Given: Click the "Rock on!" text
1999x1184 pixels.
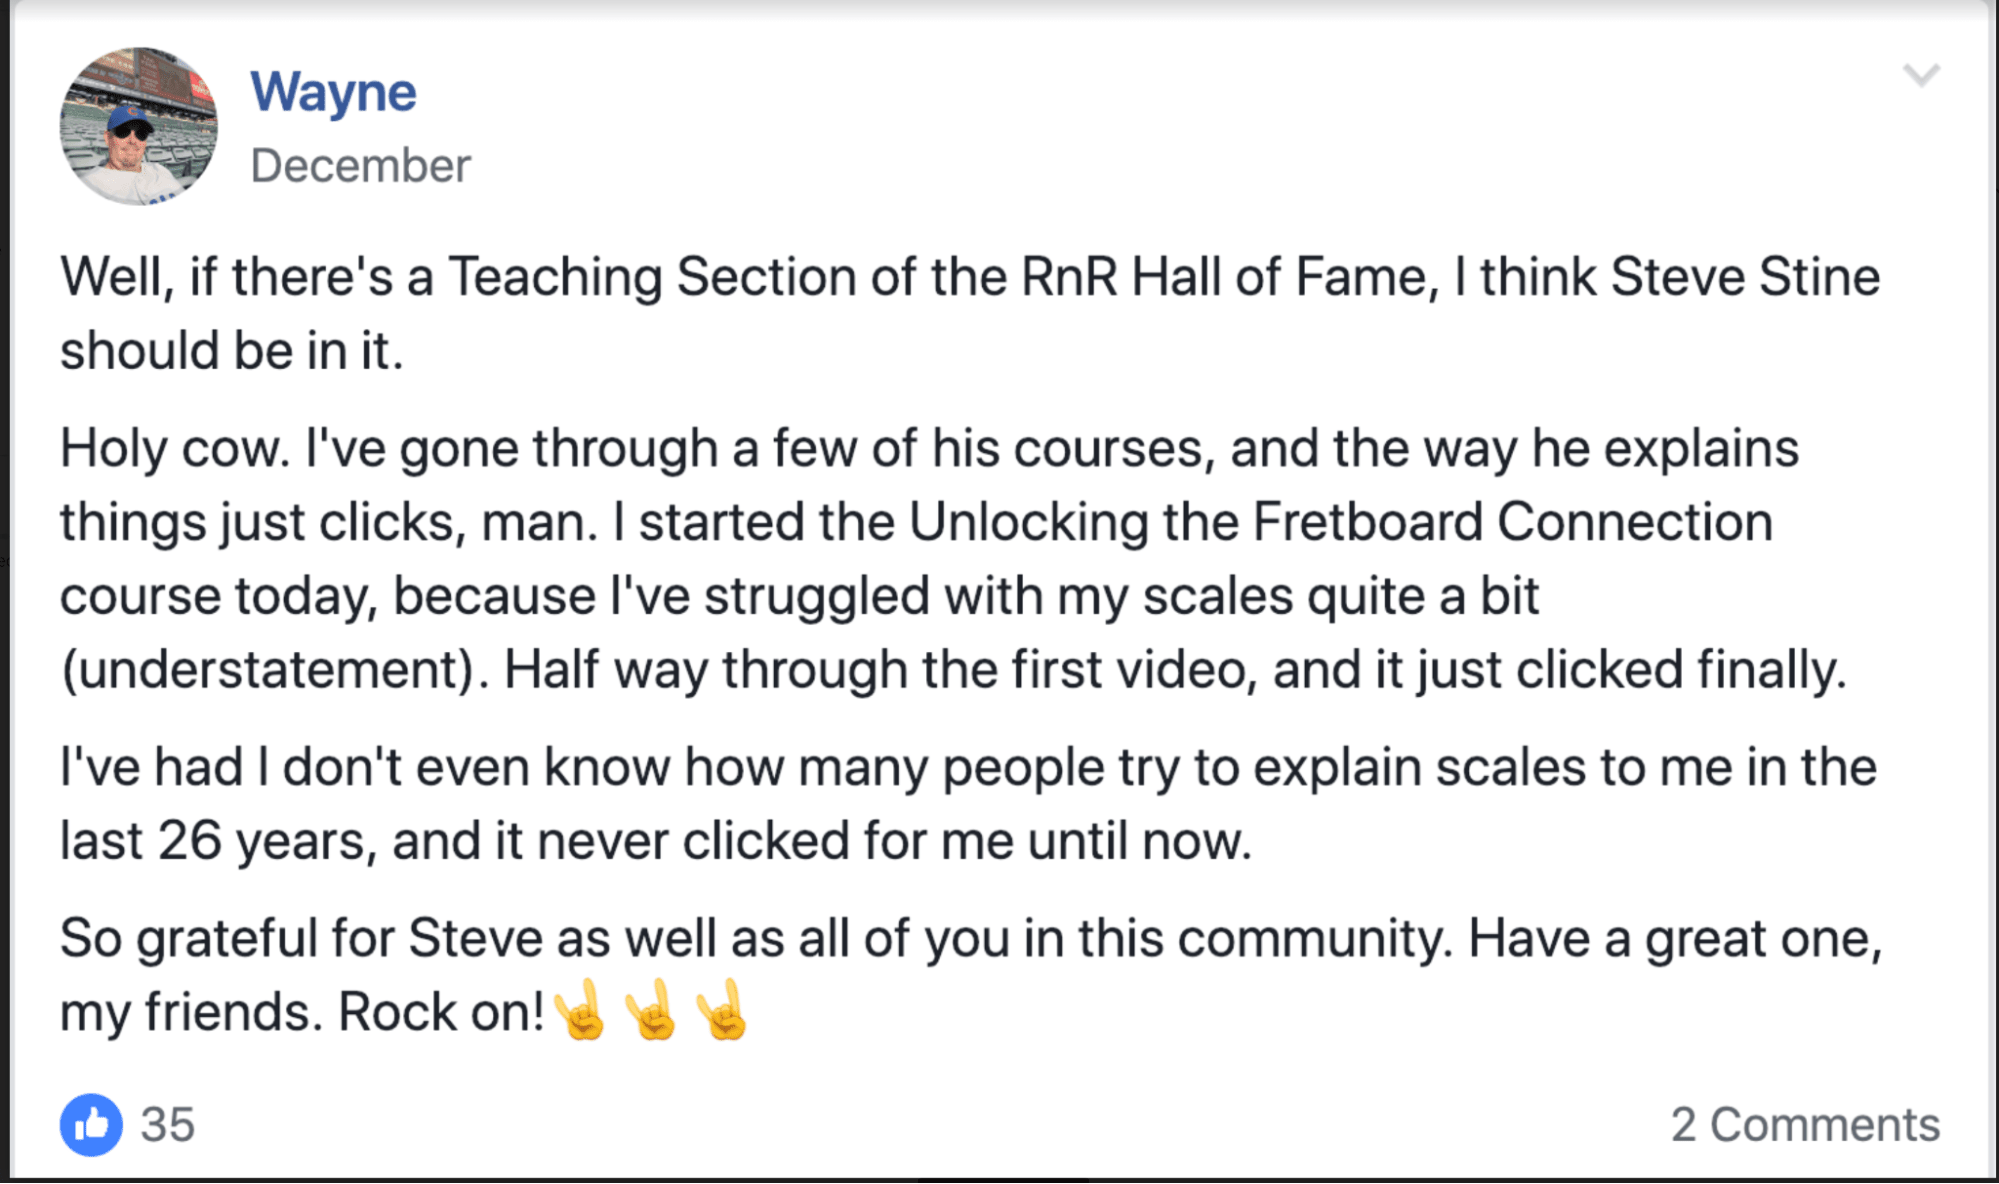Looking at the screenshot, I should tap(441, 1012).
